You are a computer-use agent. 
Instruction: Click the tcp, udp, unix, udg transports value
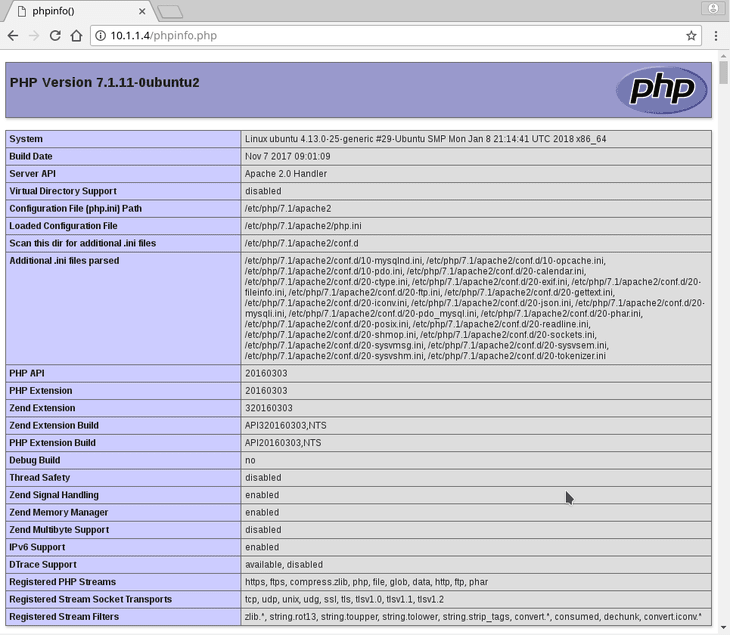[x=345, y=599]
